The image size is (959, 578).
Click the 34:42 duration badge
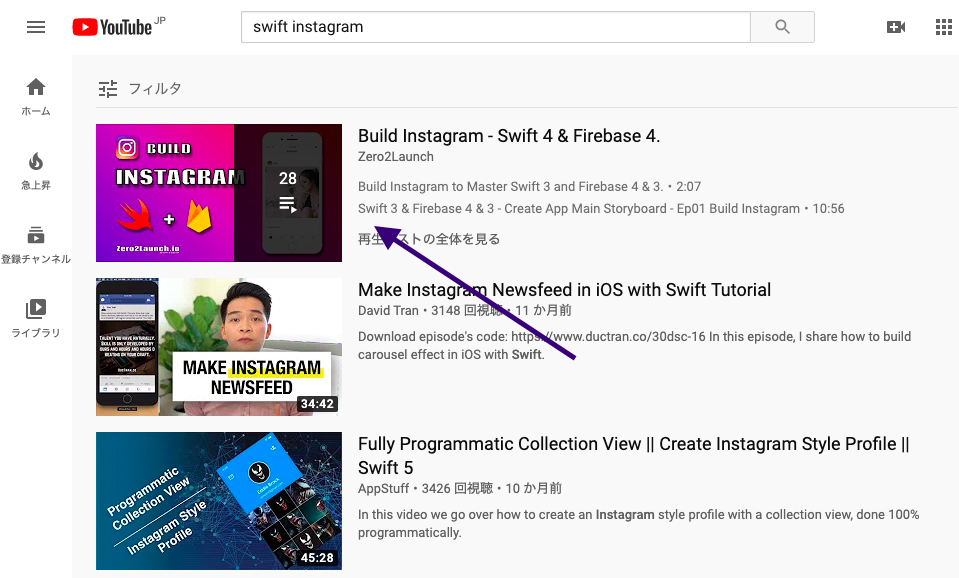(317, 404)
